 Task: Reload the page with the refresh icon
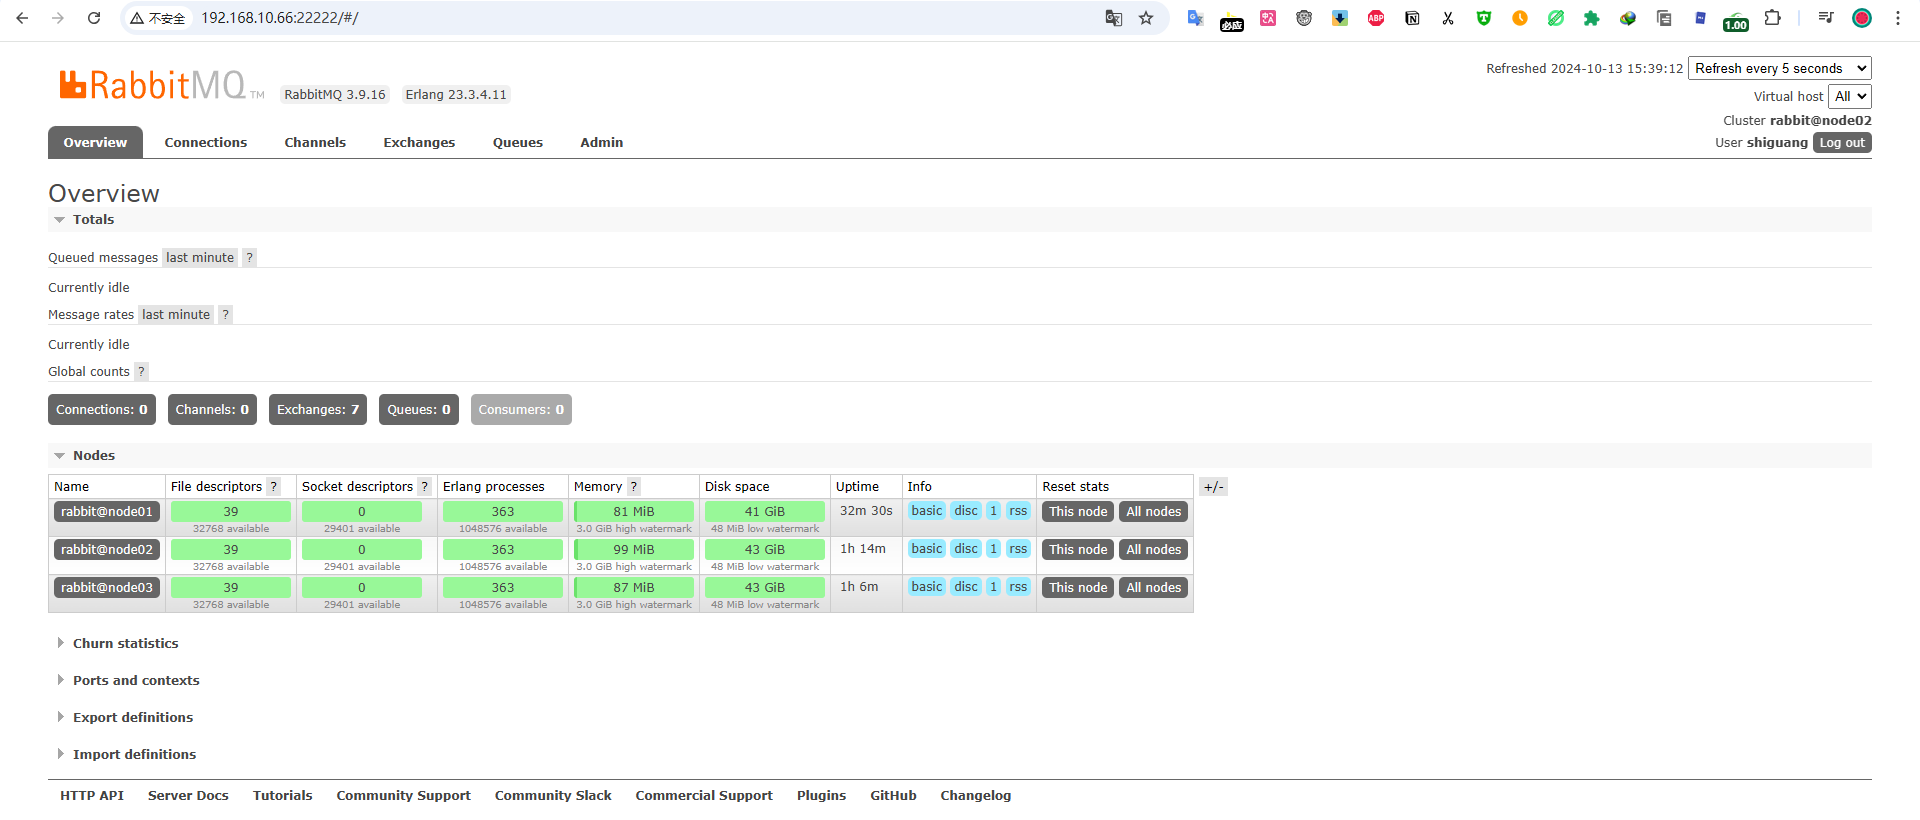click(94, 18)
